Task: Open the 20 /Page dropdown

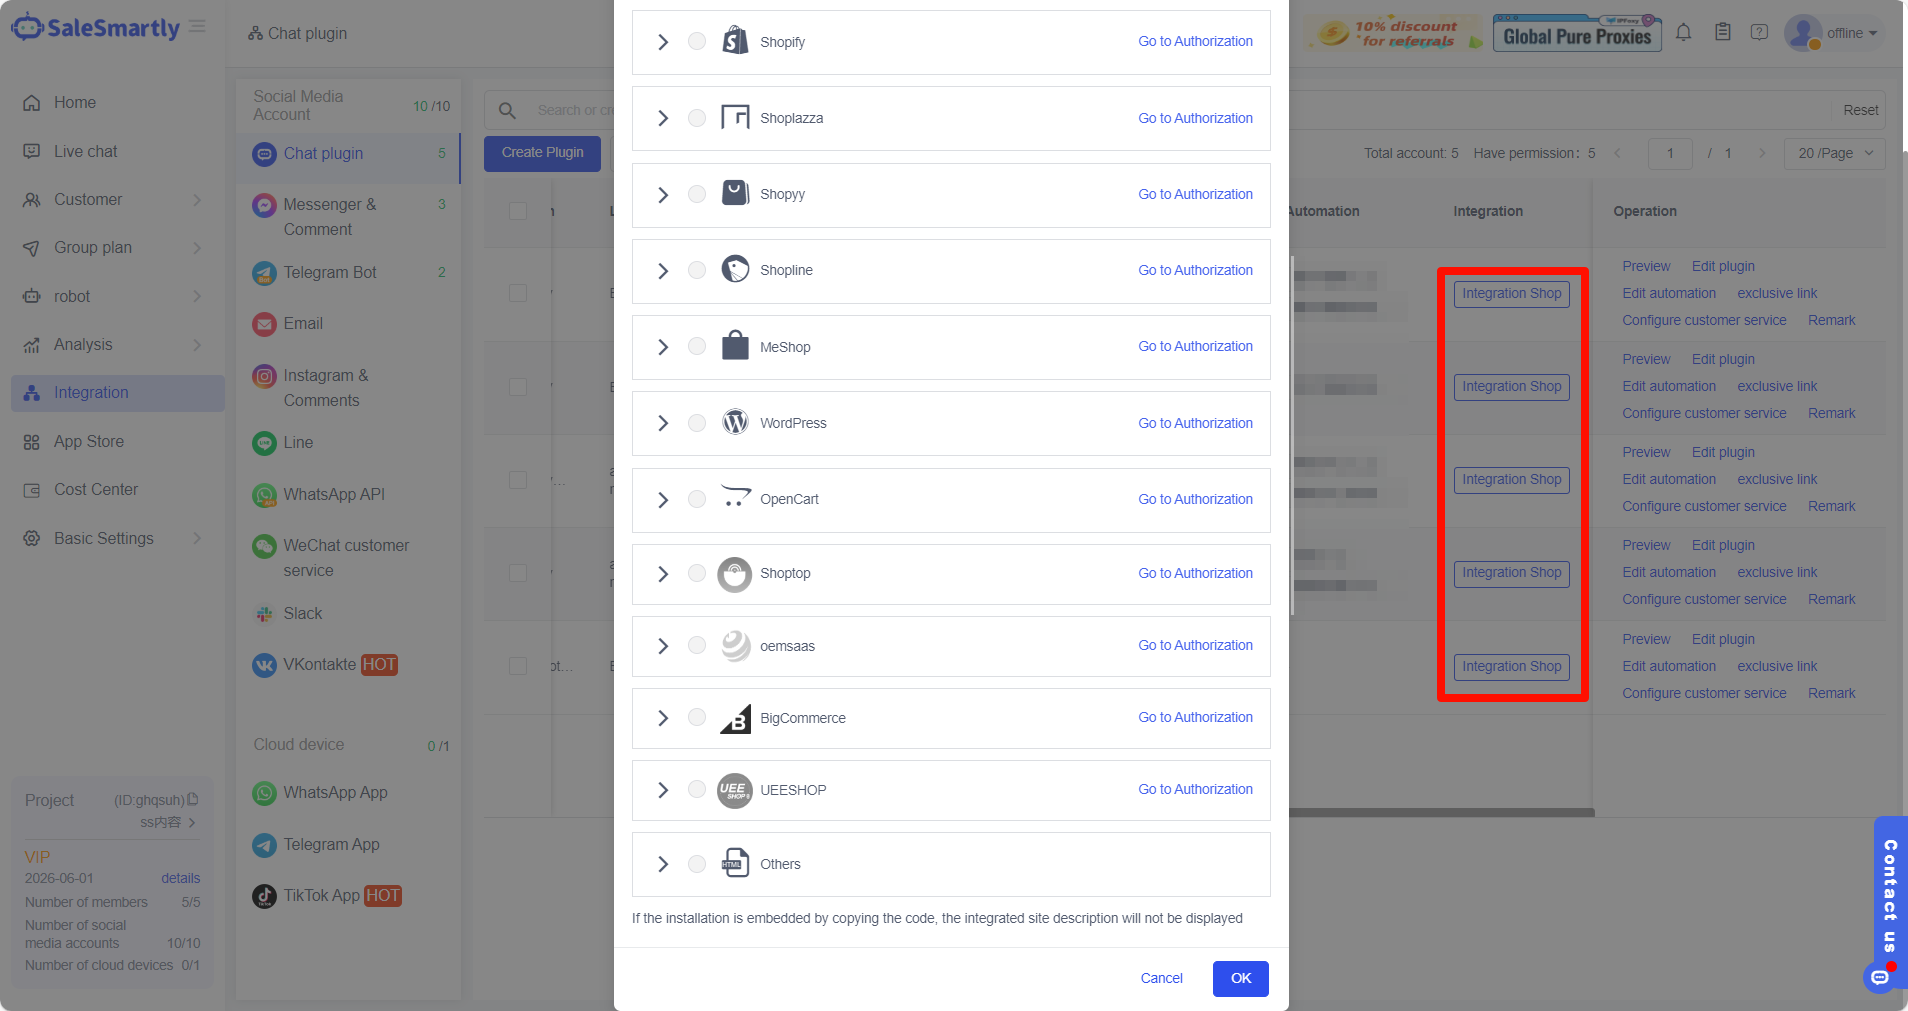Action: tap(1834, 153)
